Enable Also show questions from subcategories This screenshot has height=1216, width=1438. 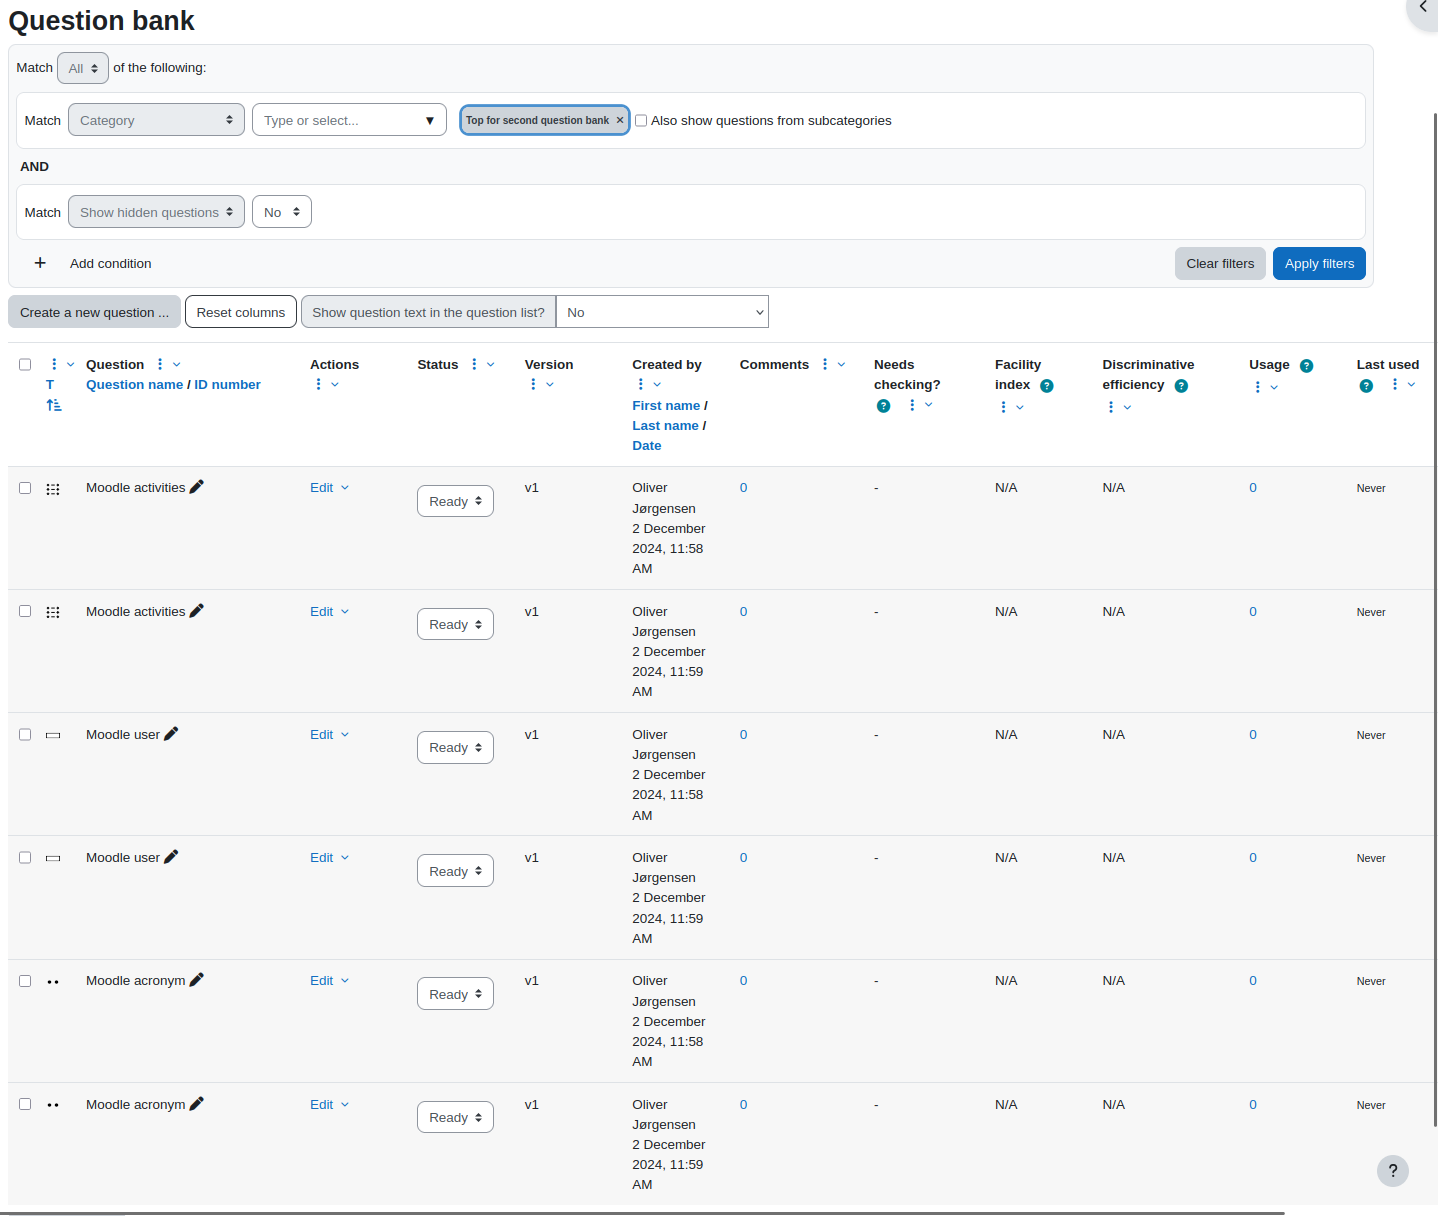[641, 120]
